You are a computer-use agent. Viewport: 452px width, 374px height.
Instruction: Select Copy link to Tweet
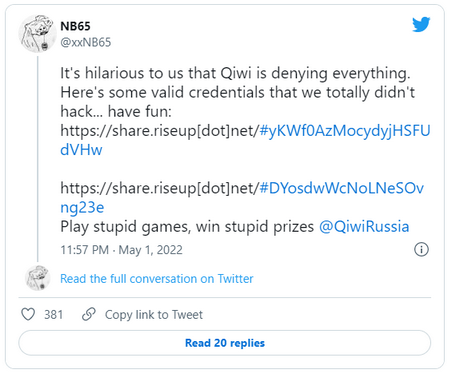tap(154, 315)
